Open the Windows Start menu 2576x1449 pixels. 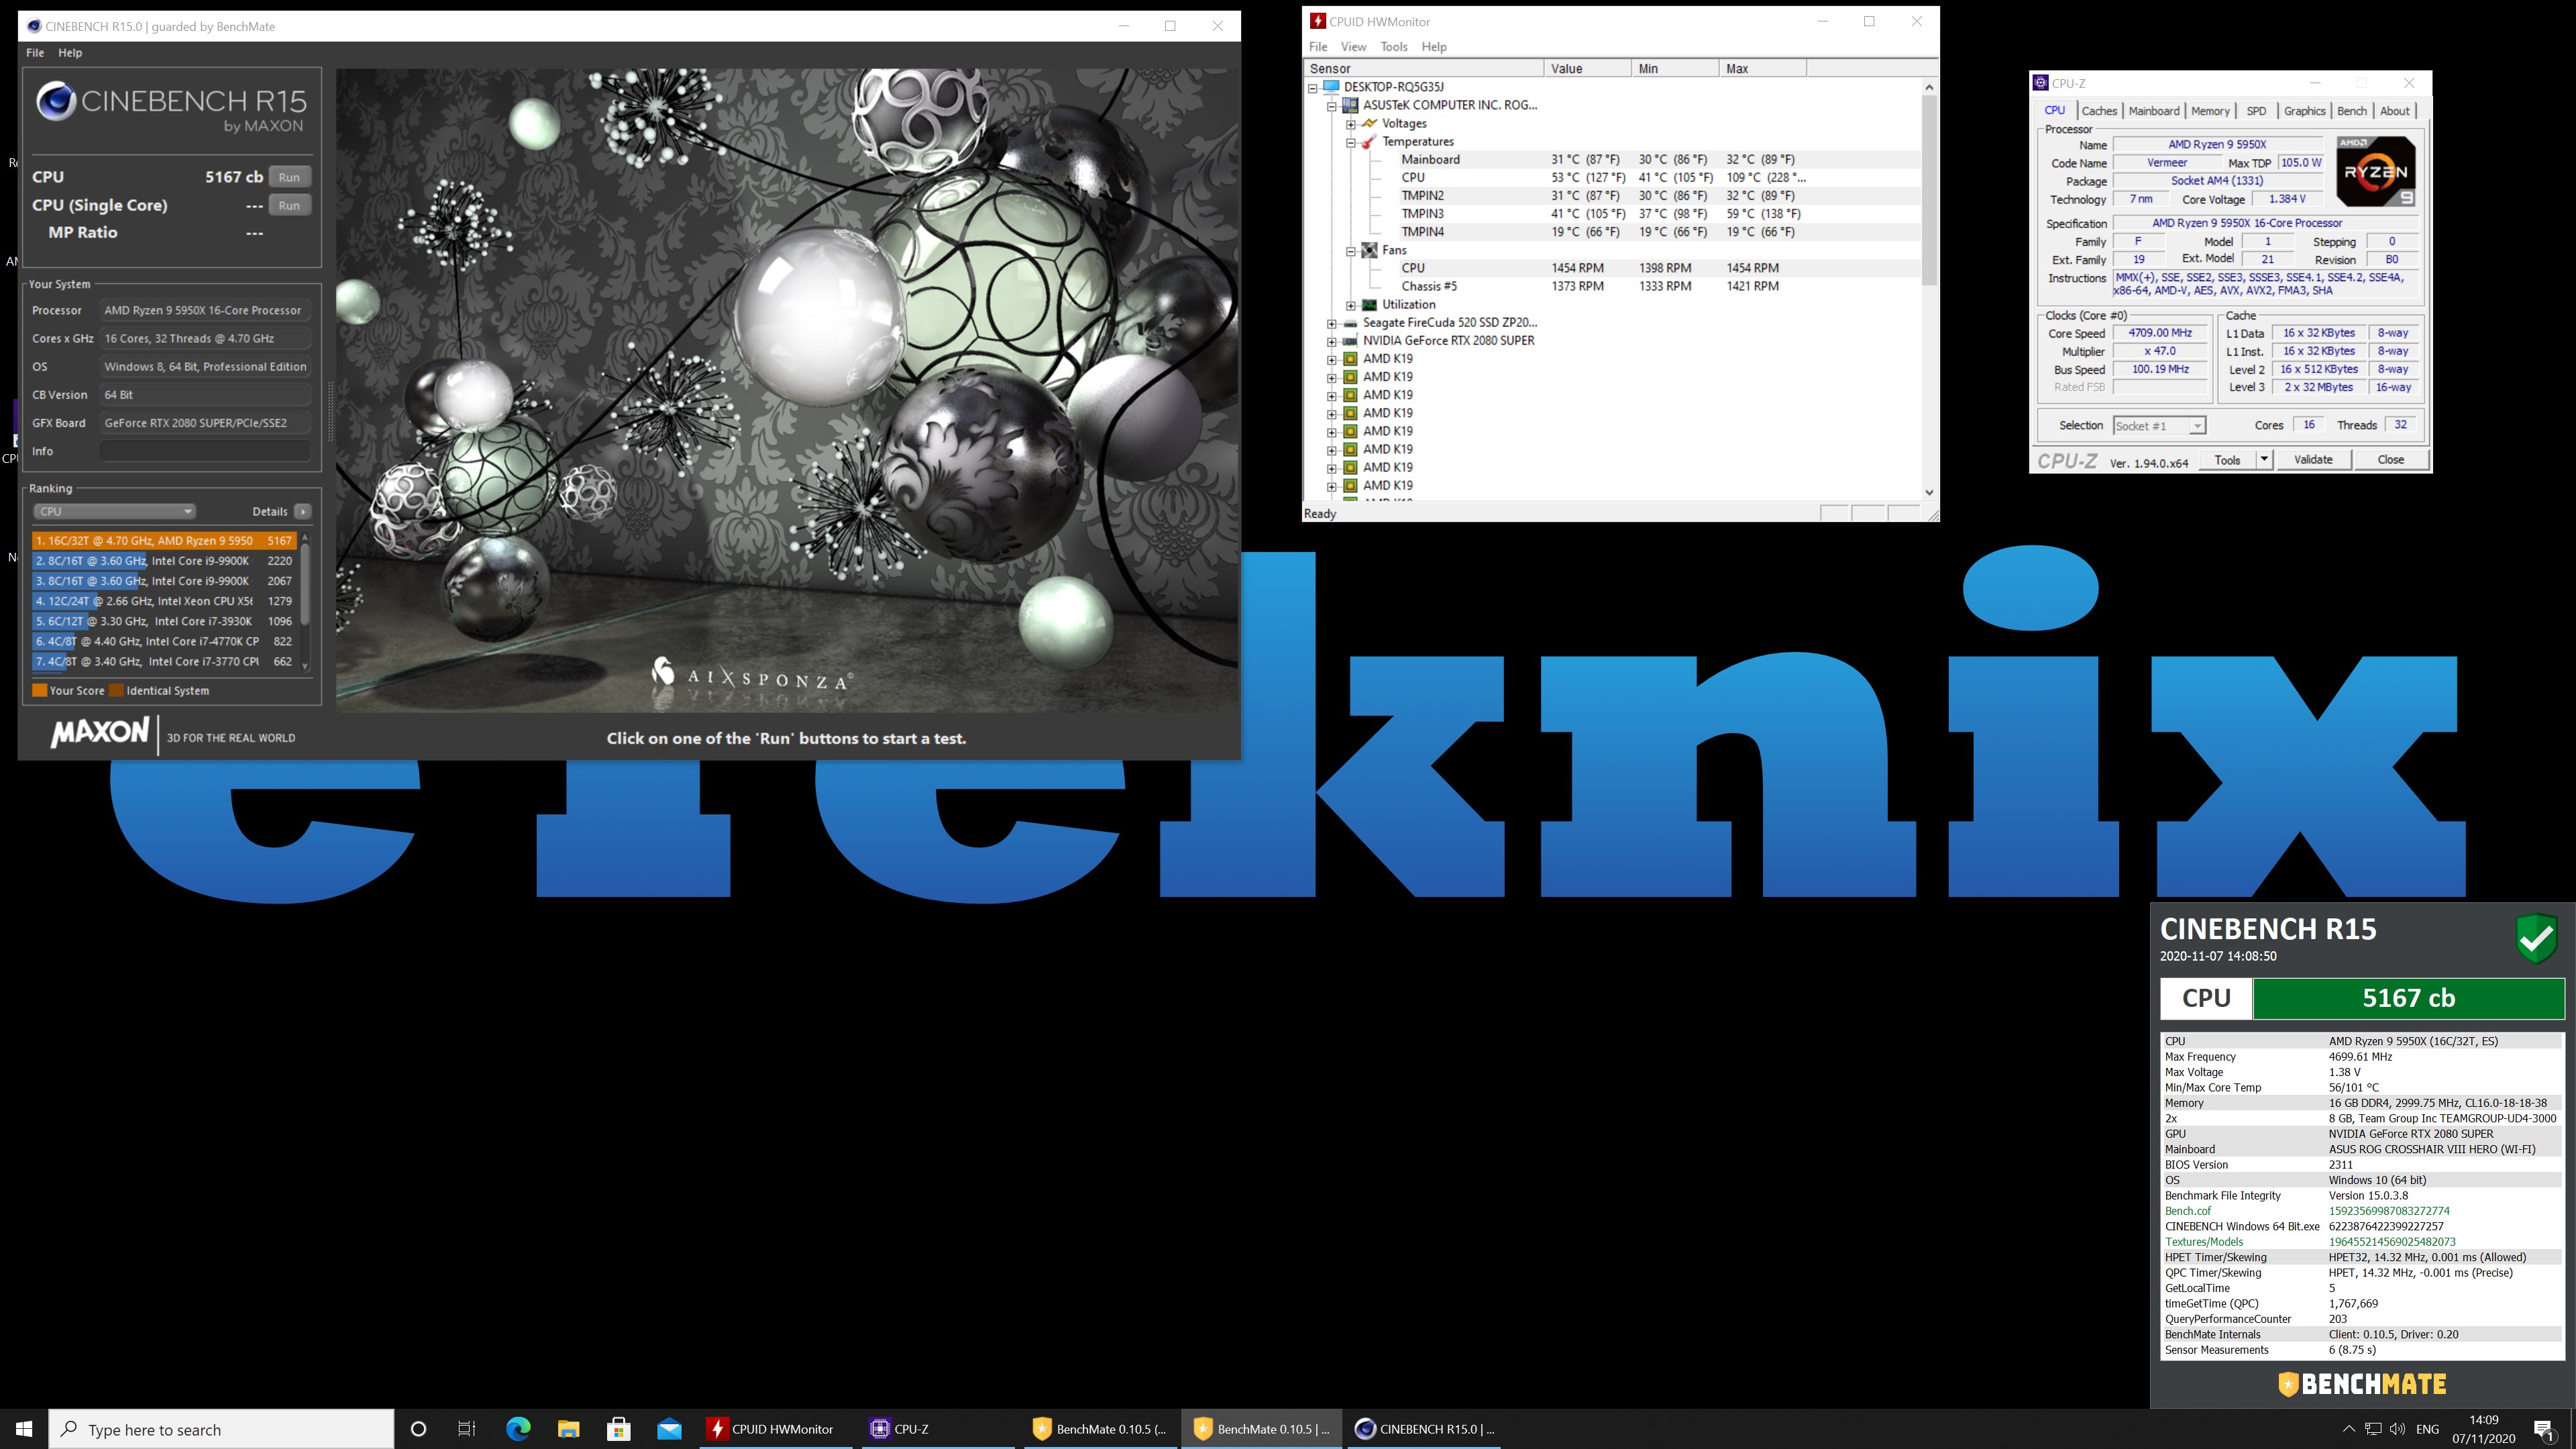(x=24, y=1429)
